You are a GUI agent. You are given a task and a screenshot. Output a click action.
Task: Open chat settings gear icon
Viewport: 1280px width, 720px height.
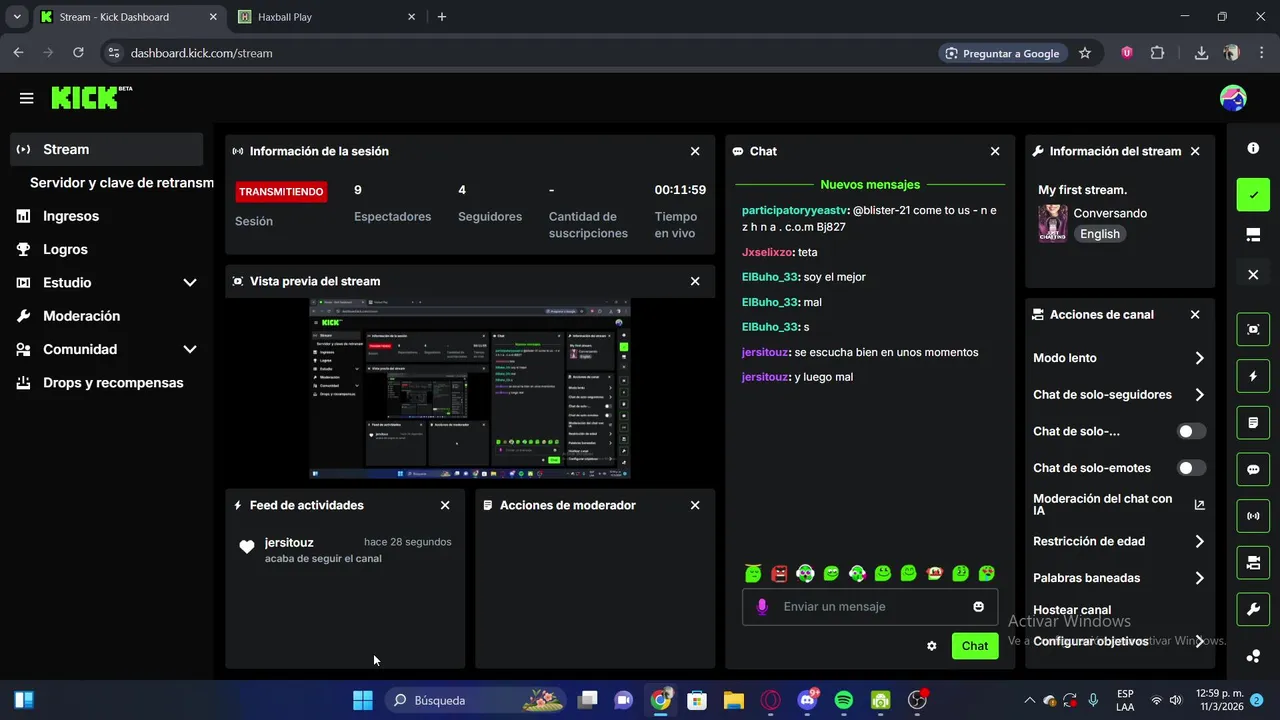click(932, 646)
